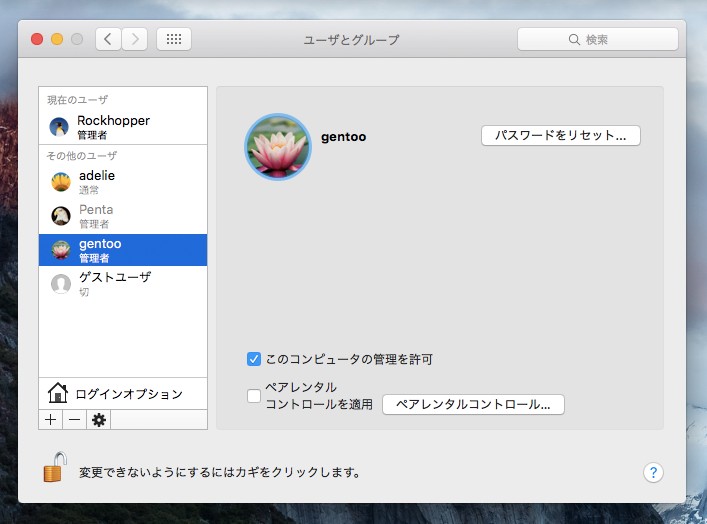
Task: Click the search field
Action: [x=597, y=39]
